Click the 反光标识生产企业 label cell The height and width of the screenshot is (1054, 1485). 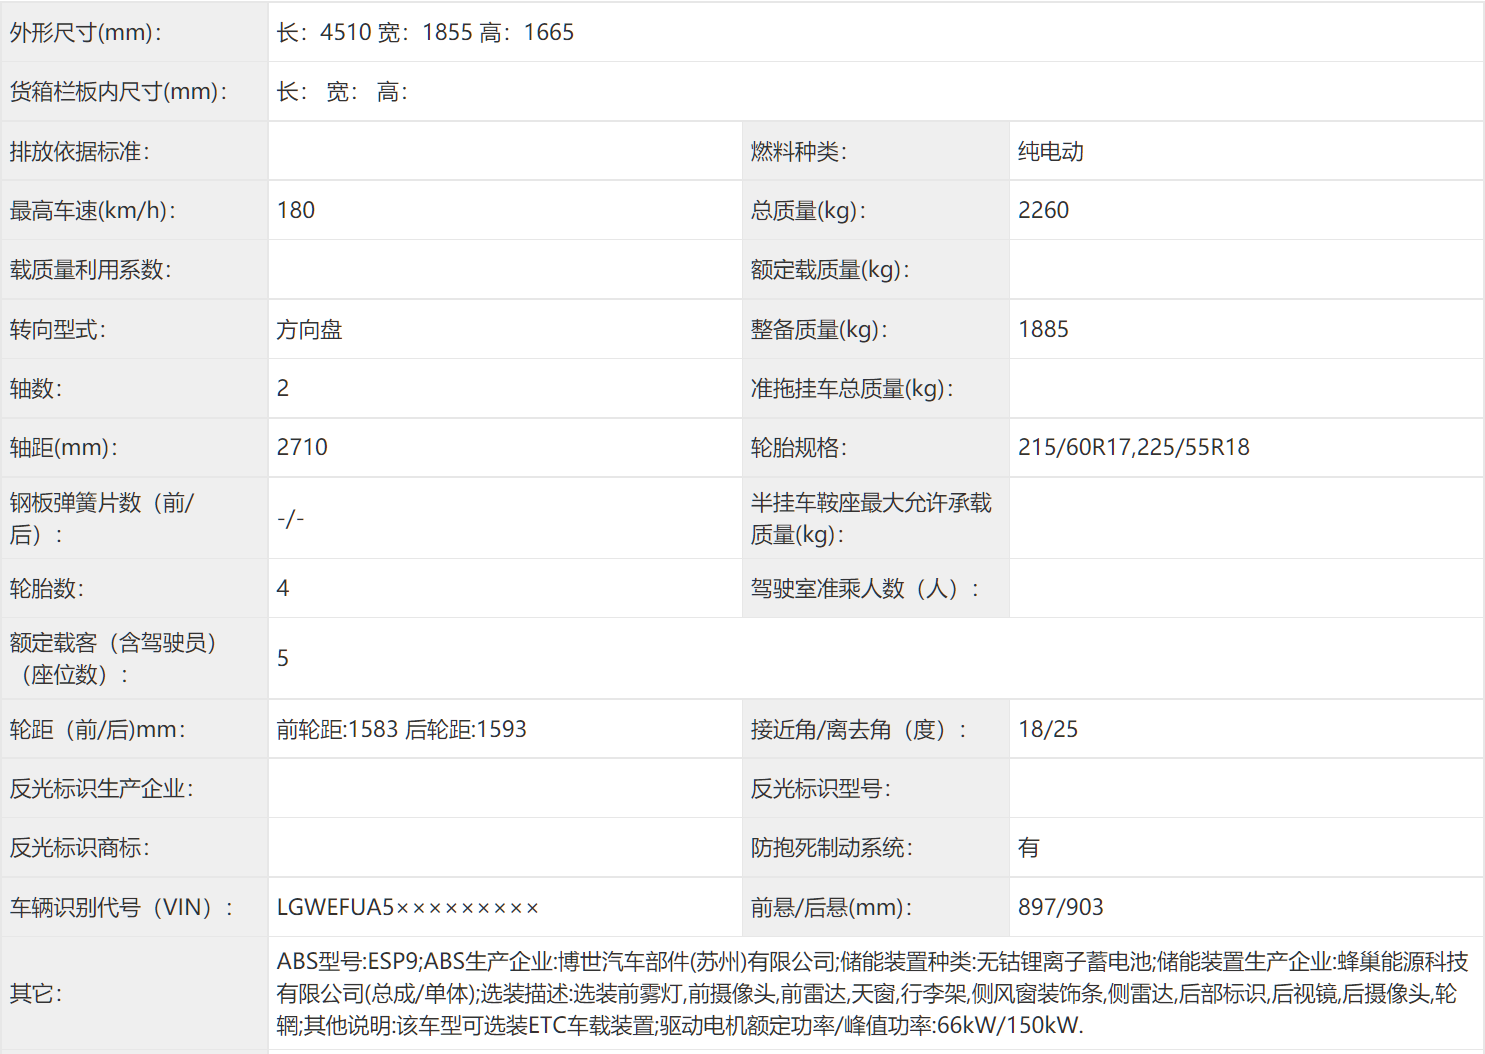[x=101, y=789]
